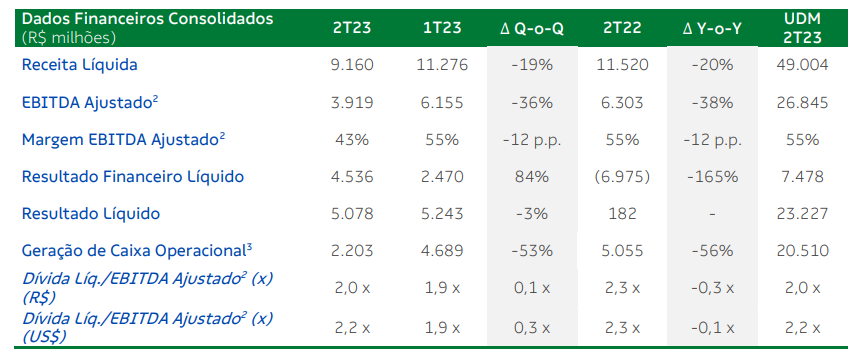This screenshot has width=866, height=360.
Task: Click the 23.227 UDM Resultado Líquido value
Action: click(802, 214)
